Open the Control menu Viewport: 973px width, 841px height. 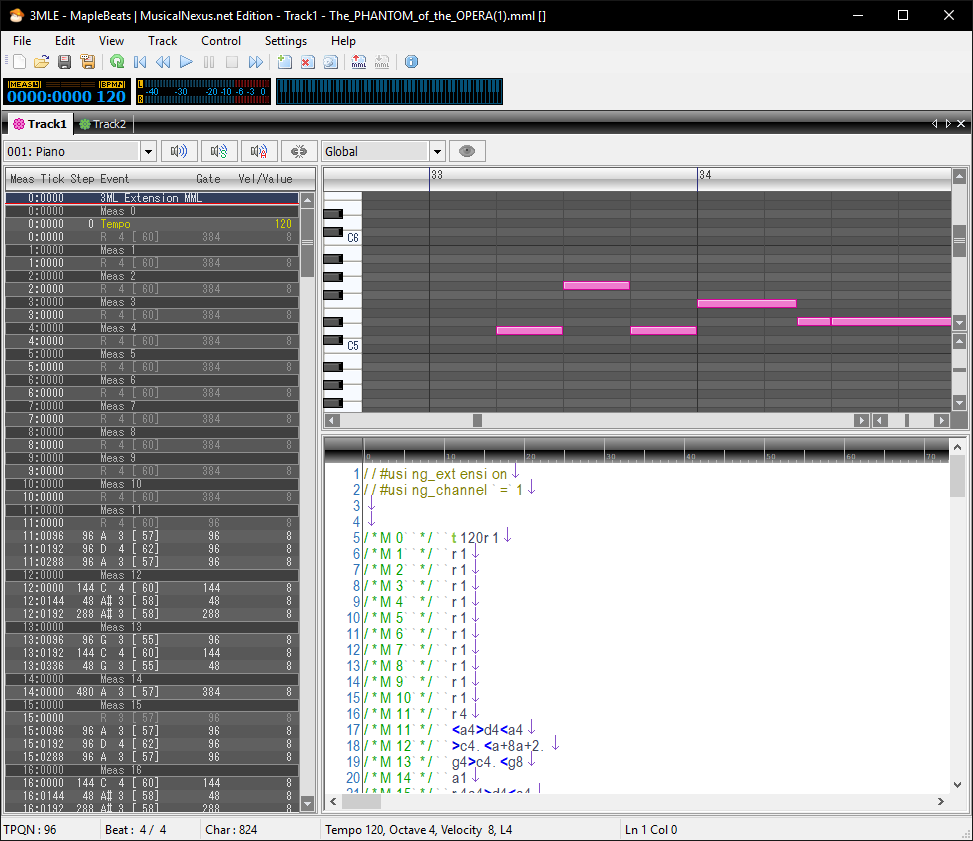[x=221, y=40]
